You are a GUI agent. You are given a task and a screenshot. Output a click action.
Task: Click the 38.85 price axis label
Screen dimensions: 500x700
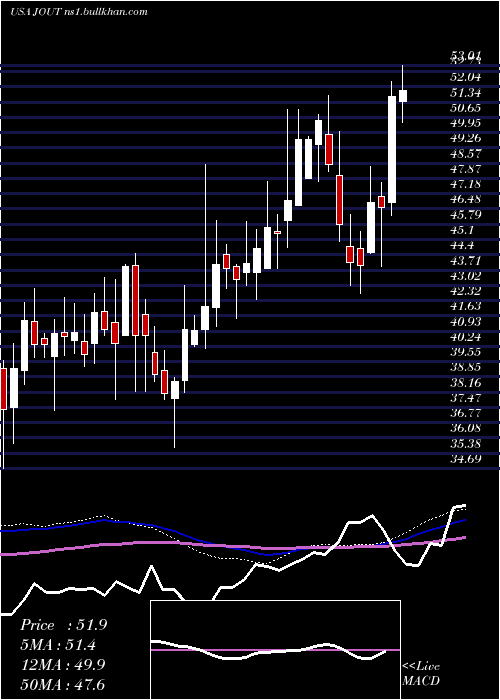[x=466, y=367]
